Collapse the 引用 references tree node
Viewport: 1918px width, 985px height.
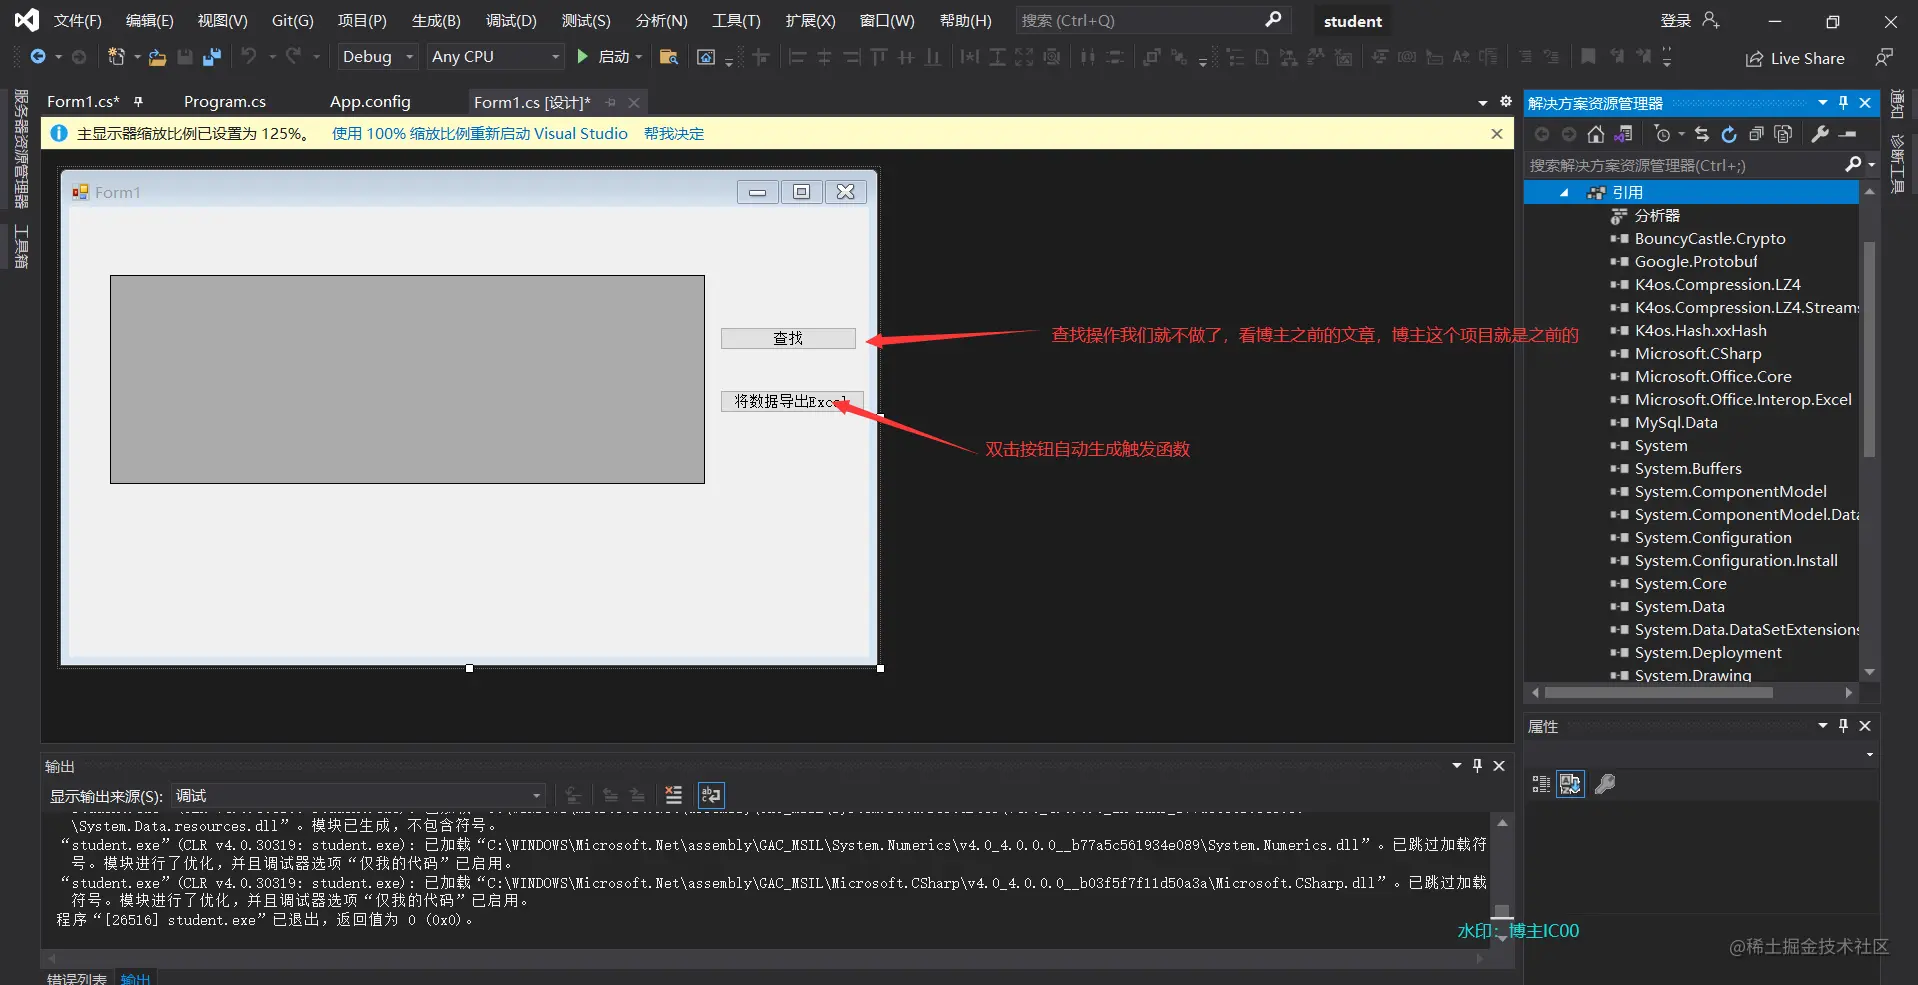pyautogui.click(x=1564, y=193)
